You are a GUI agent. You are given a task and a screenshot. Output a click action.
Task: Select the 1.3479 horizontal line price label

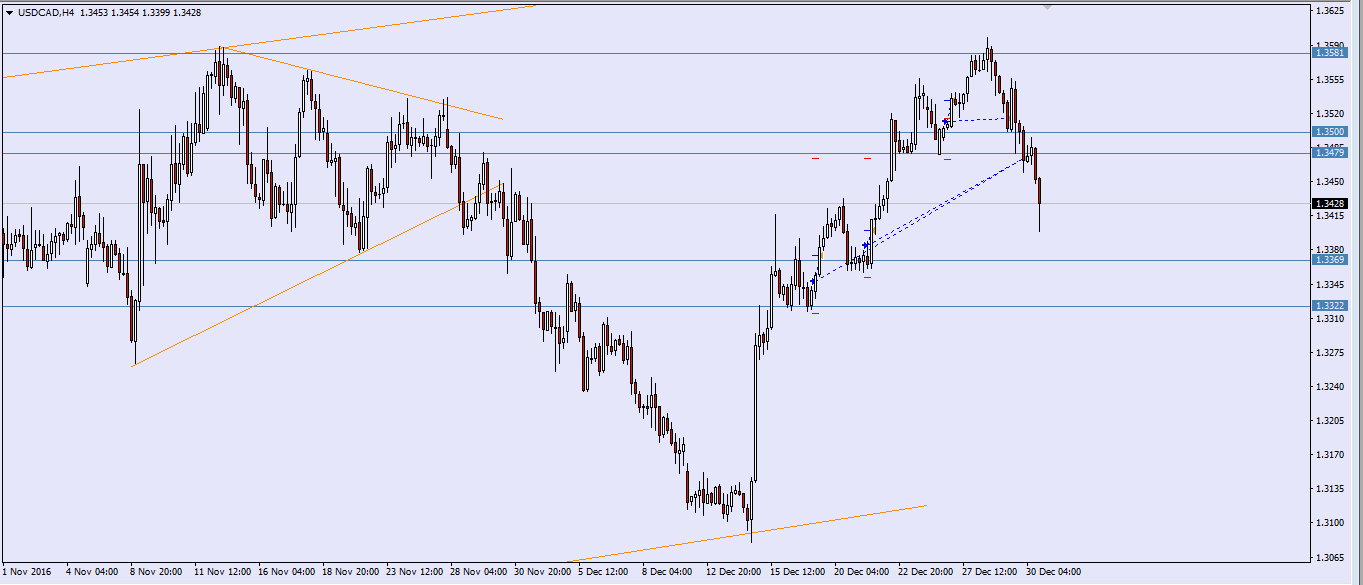coord(1330,153)
